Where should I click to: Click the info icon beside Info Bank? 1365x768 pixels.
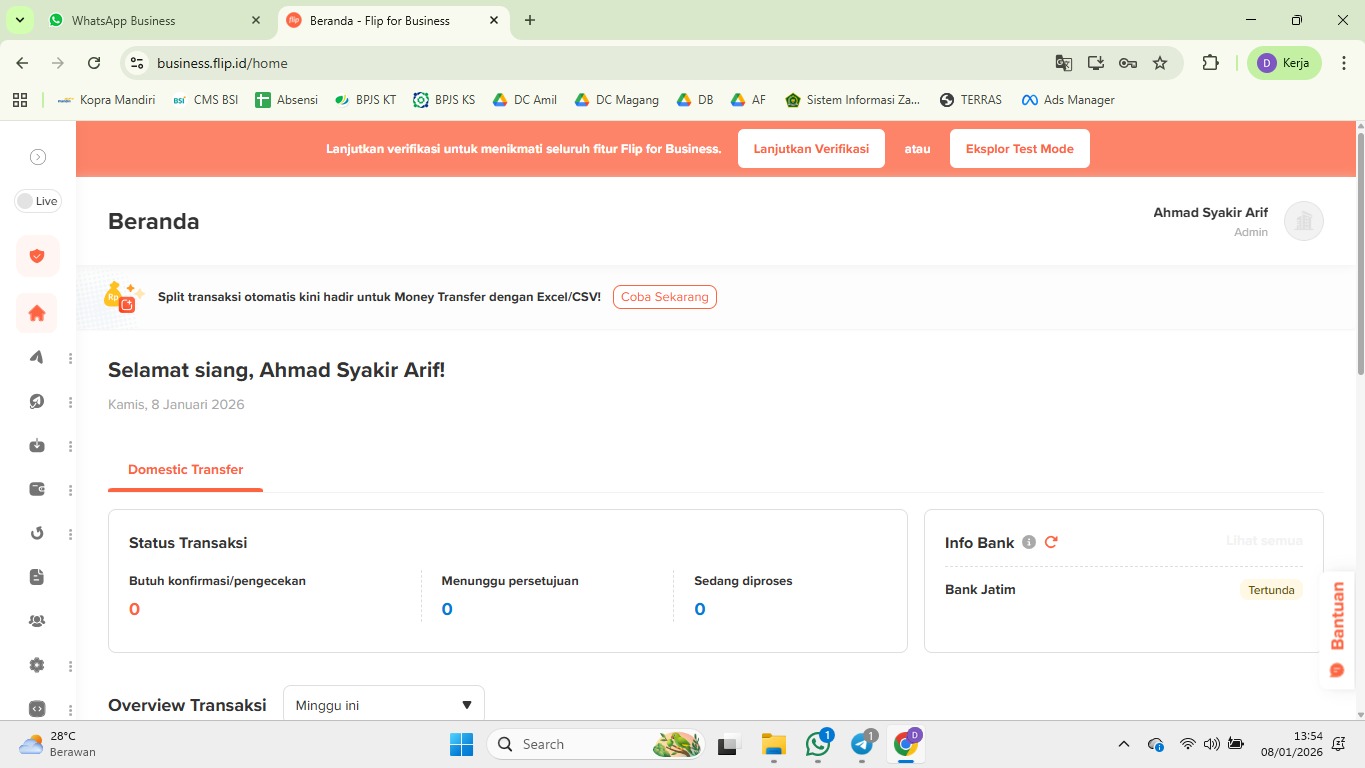[x=1028, y=542]
